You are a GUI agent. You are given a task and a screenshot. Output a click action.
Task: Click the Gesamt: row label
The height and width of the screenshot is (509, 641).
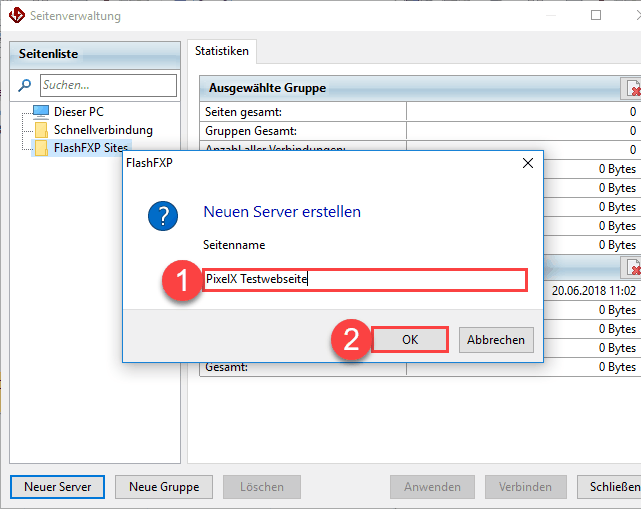[226, 367]
